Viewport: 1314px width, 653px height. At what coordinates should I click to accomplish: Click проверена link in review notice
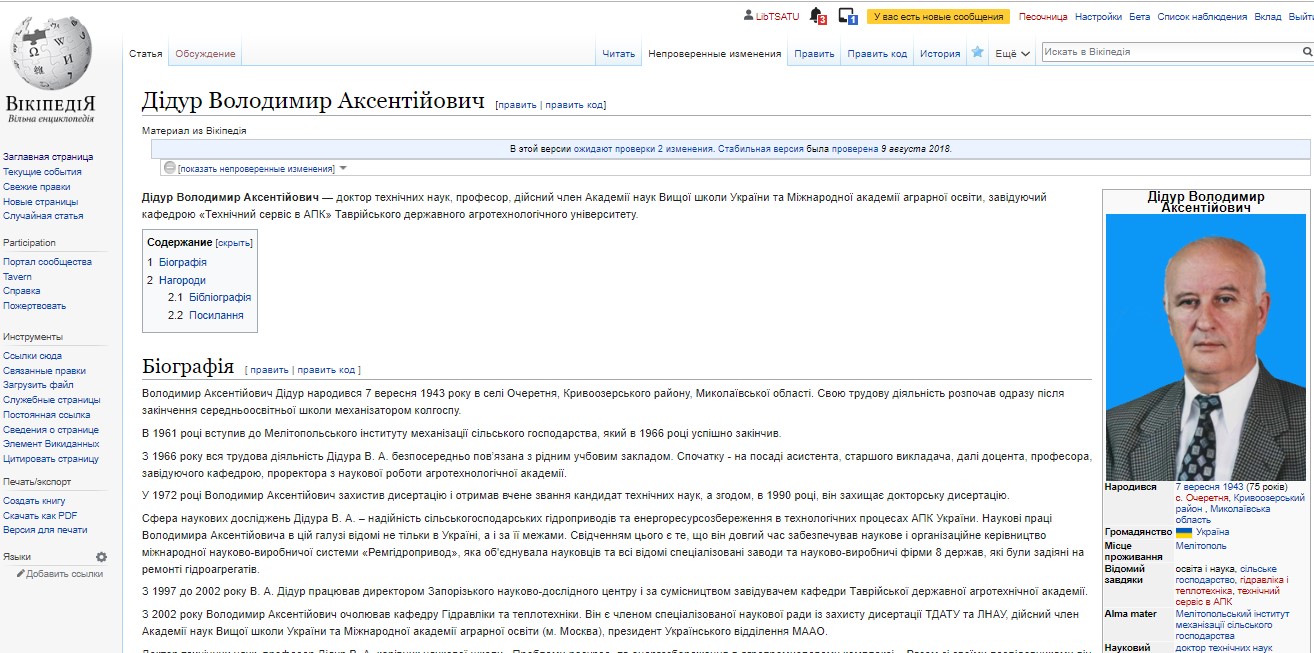[855, 149]
